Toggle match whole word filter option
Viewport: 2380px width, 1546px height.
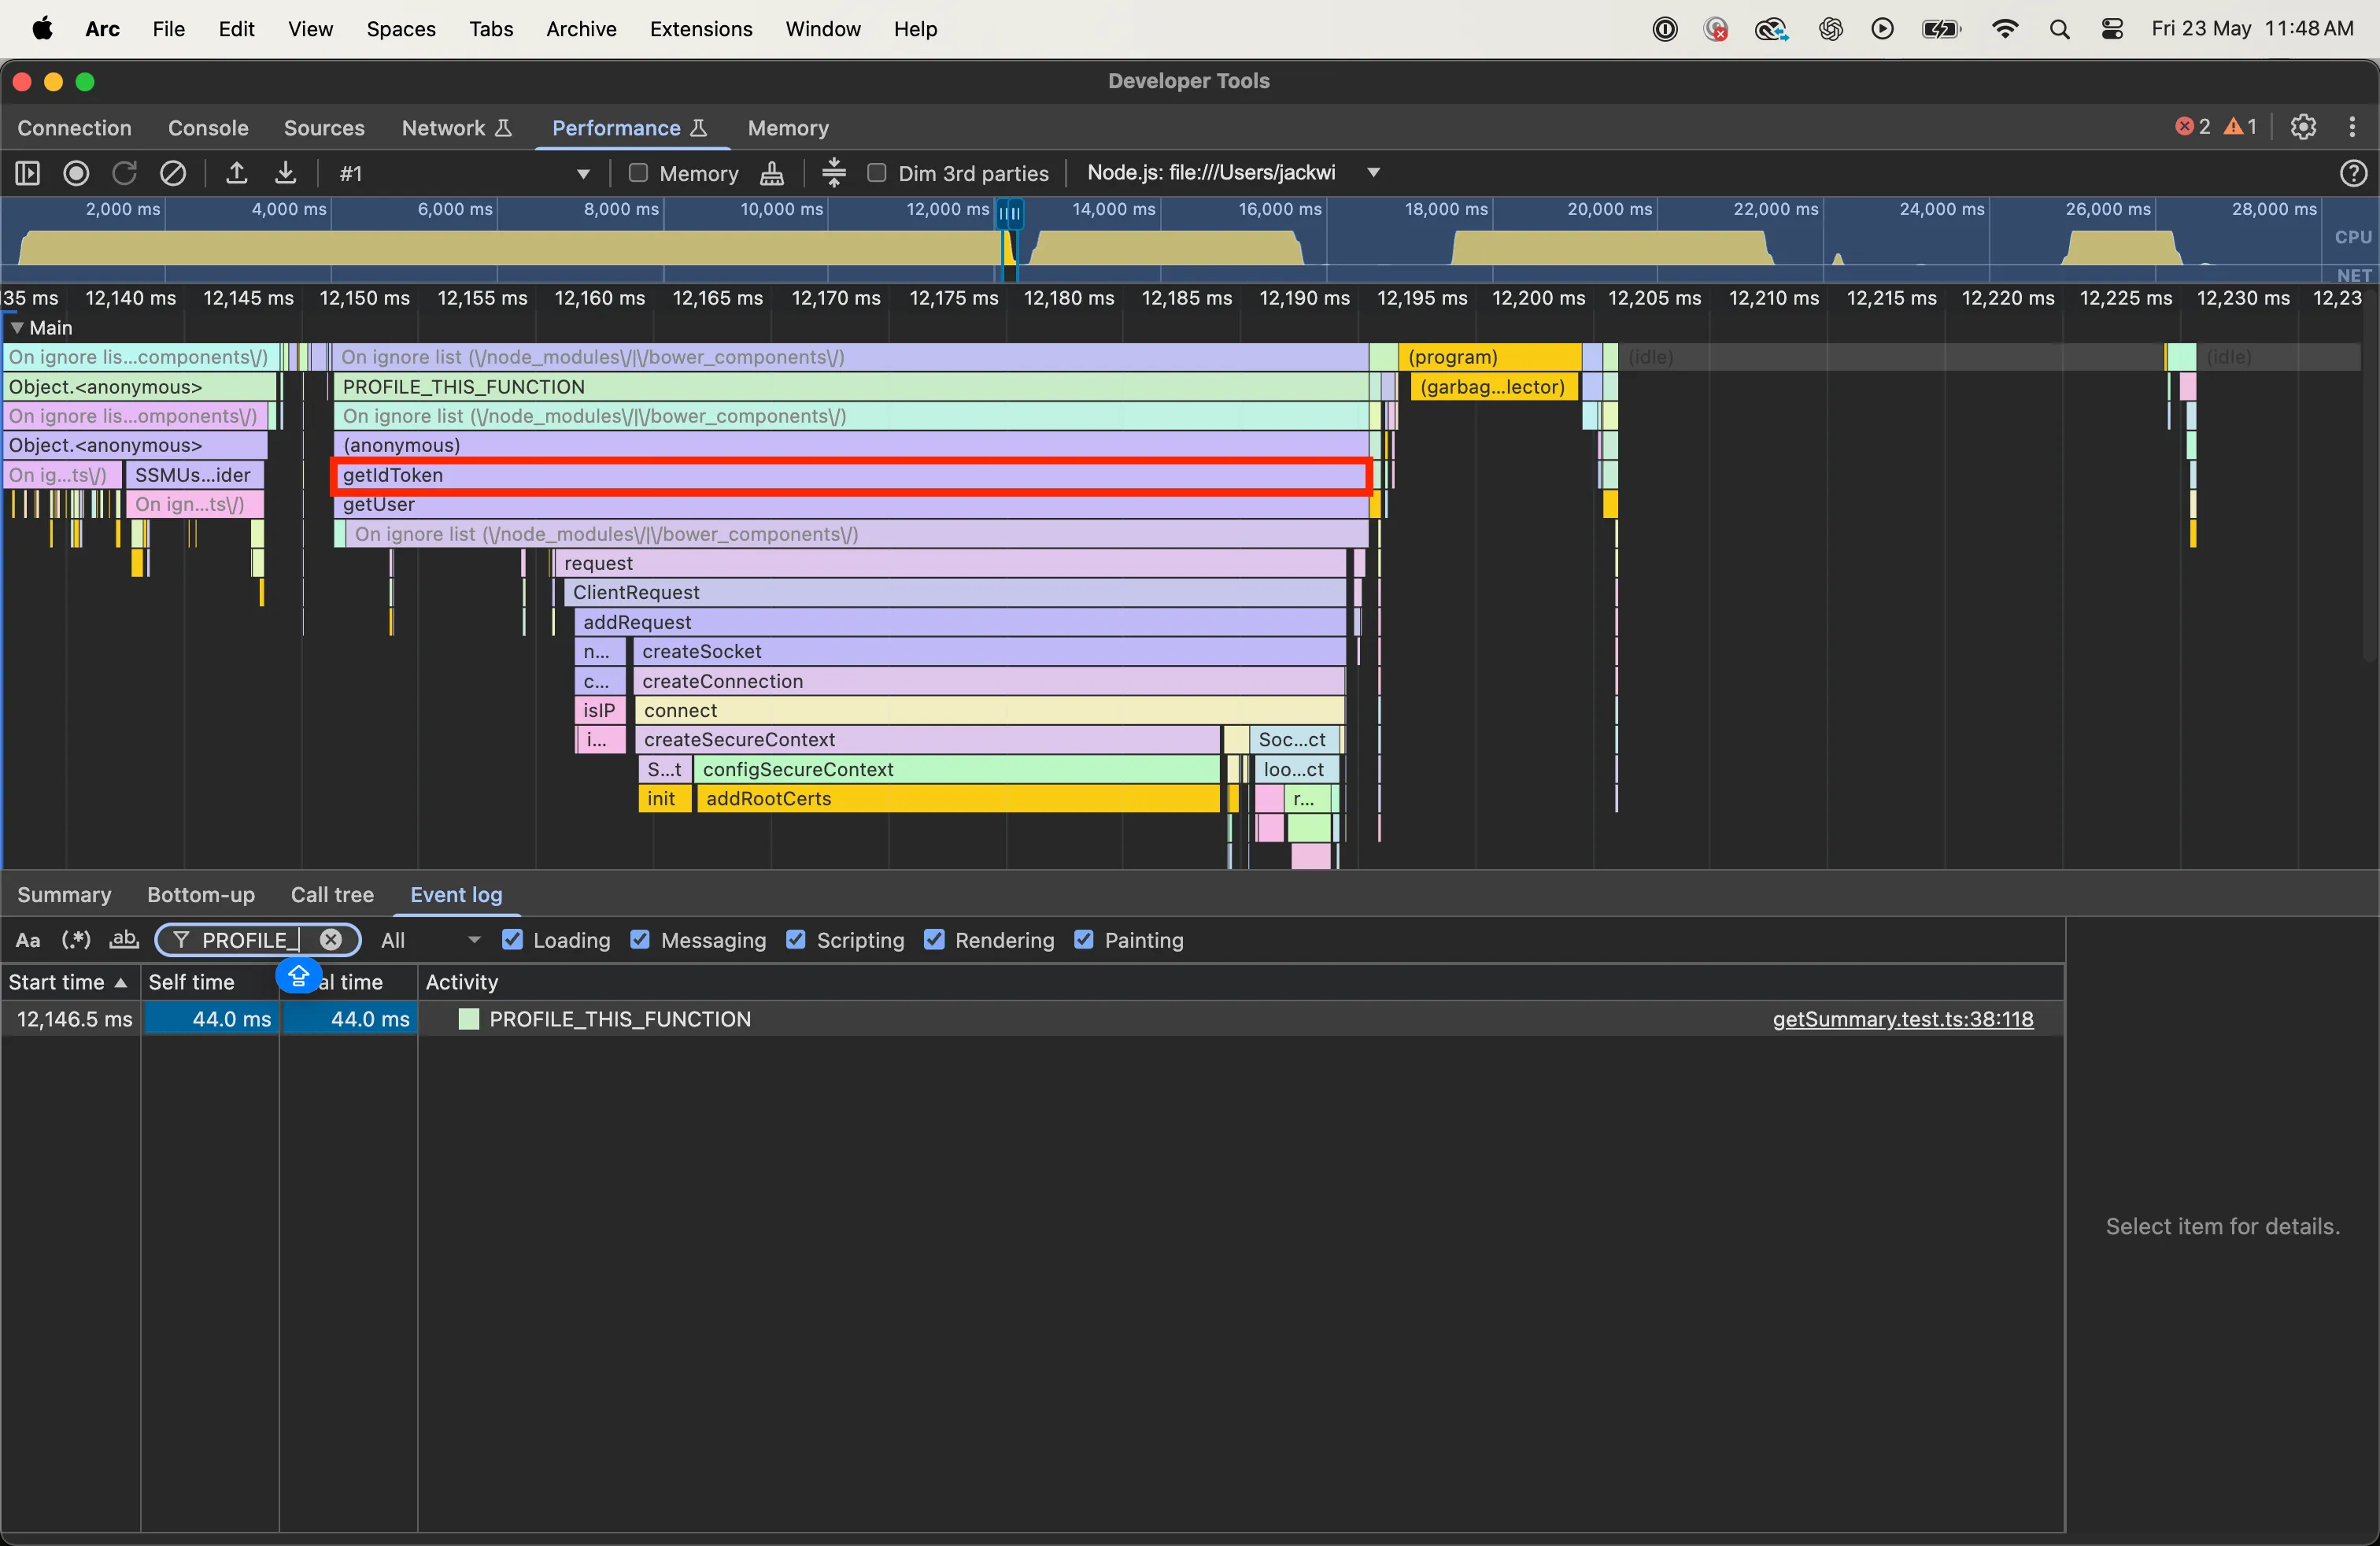[124, 940]
